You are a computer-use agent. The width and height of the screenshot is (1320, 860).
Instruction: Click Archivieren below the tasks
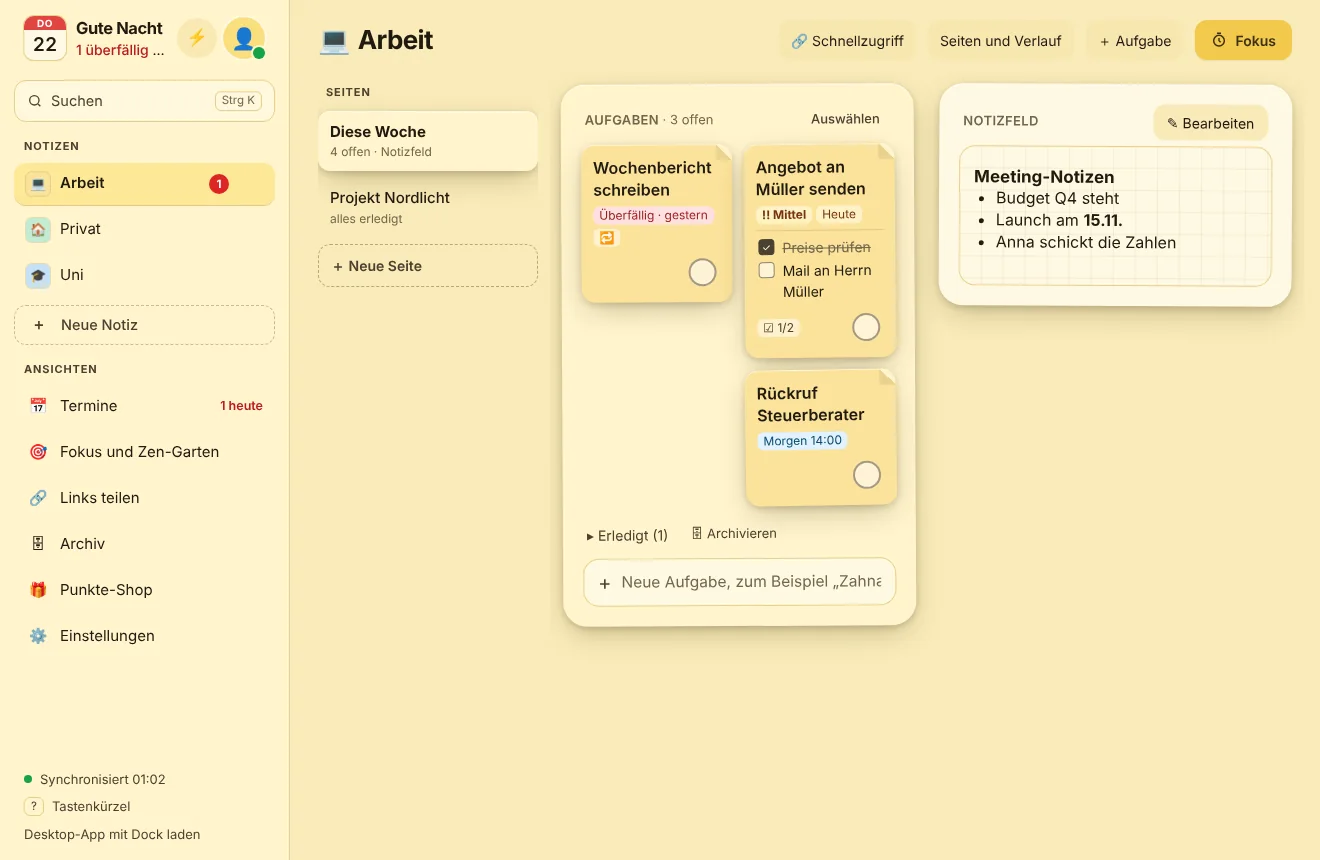(x=734, y=534)
